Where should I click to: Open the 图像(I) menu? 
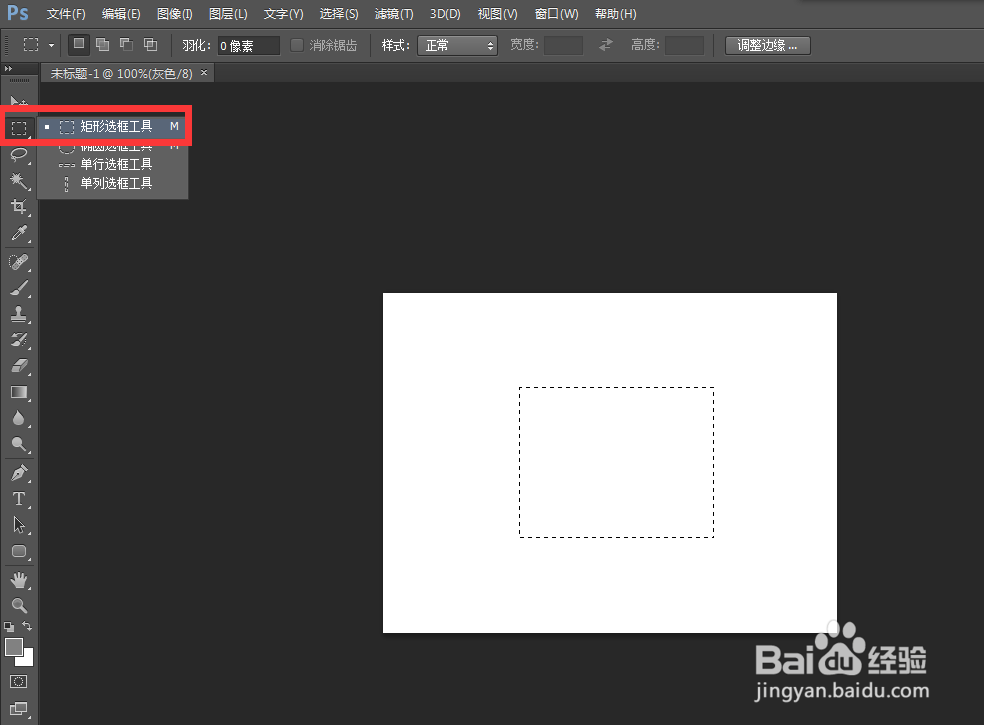[x=174, y=14]
